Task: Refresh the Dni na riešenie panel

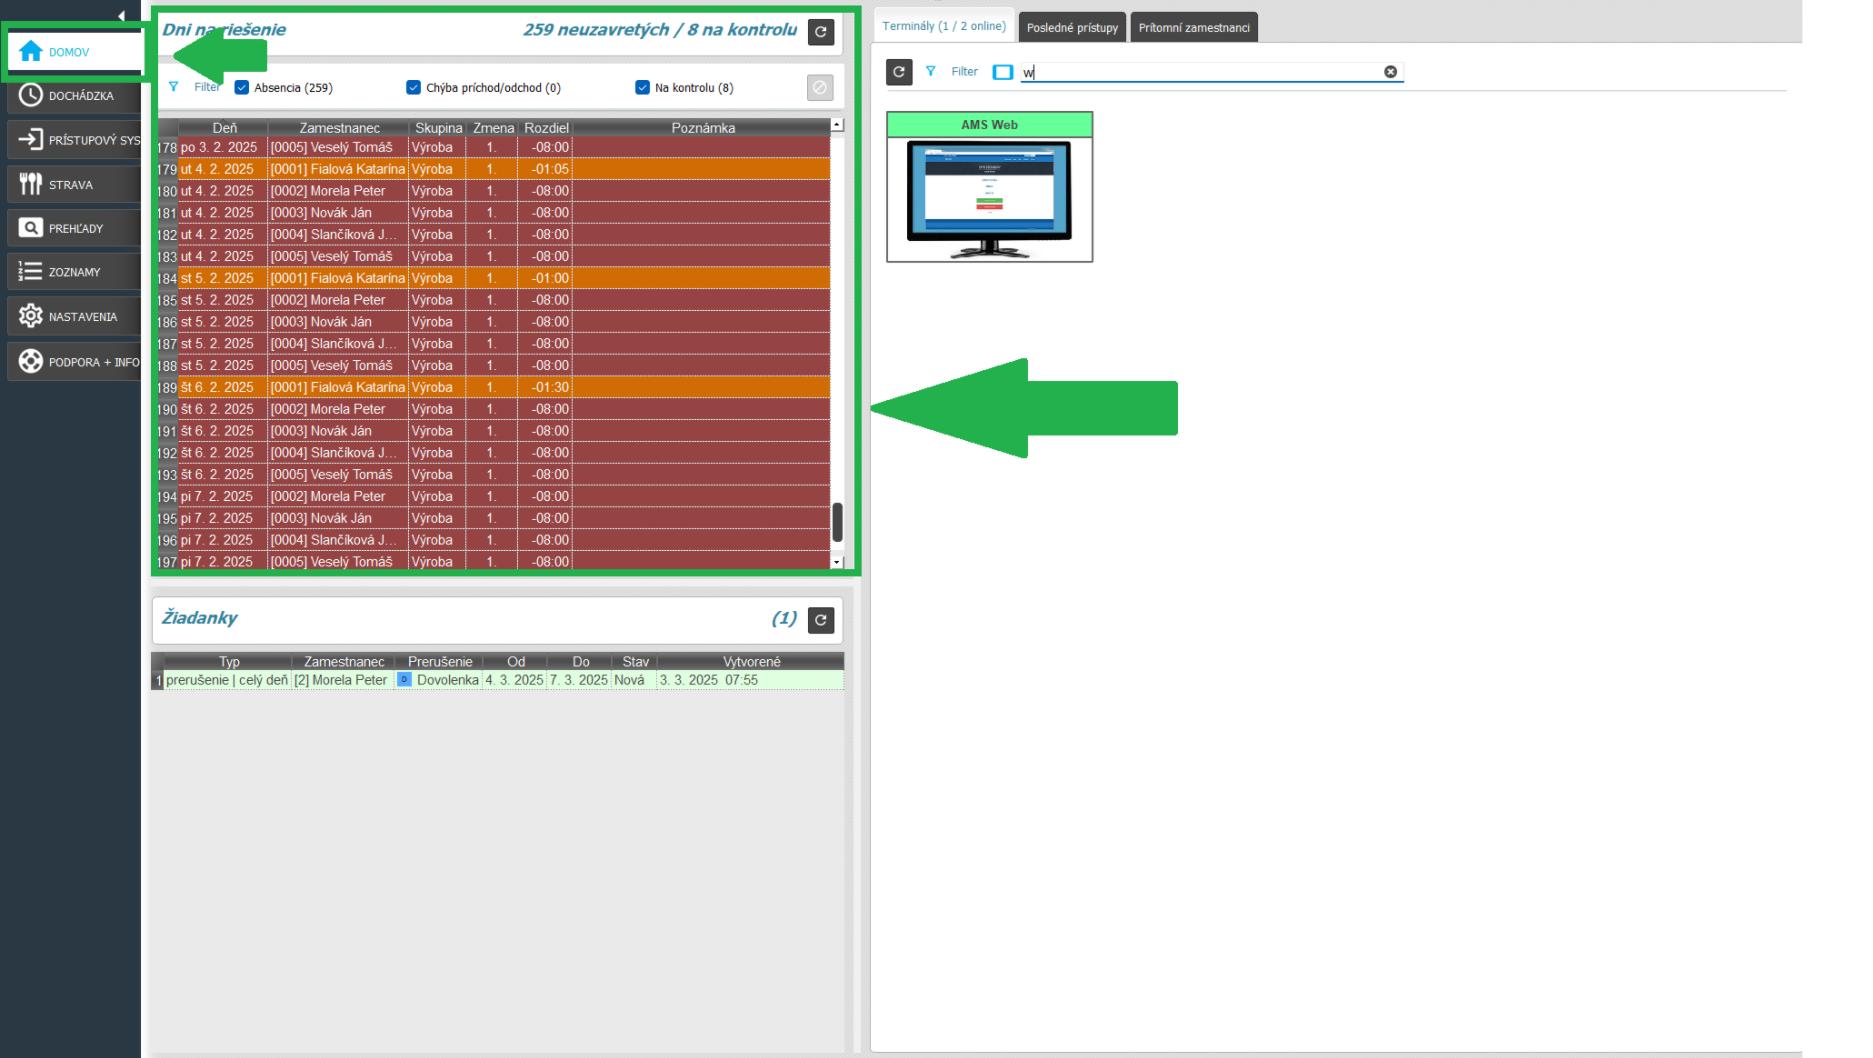Action: (820, 32)
